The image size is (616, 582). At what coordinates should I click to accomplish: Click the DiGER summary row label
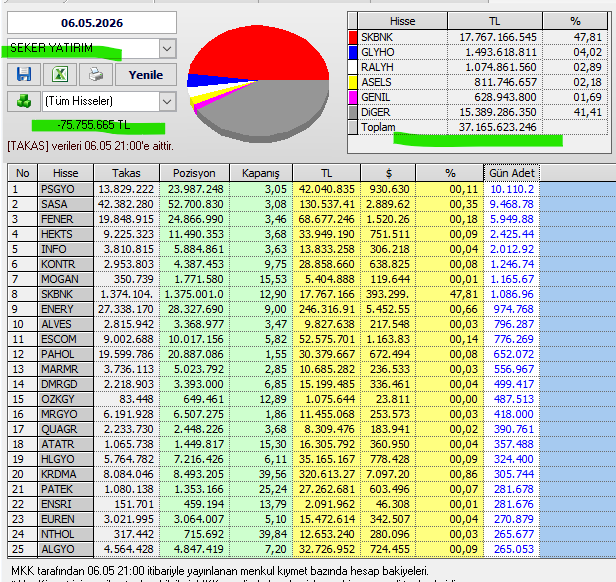(376, 112)
